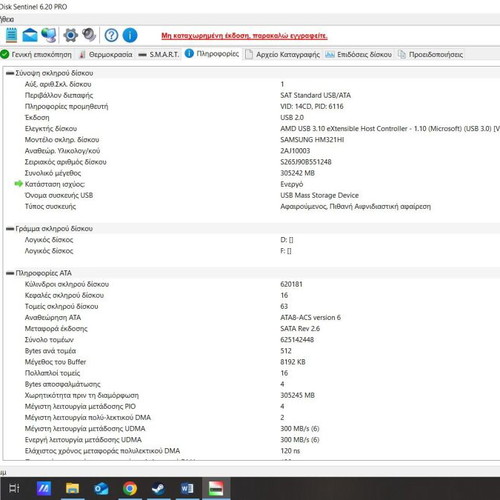
Task: Open the Προειδοποιήσεις tab
Action: pos(430,54)
